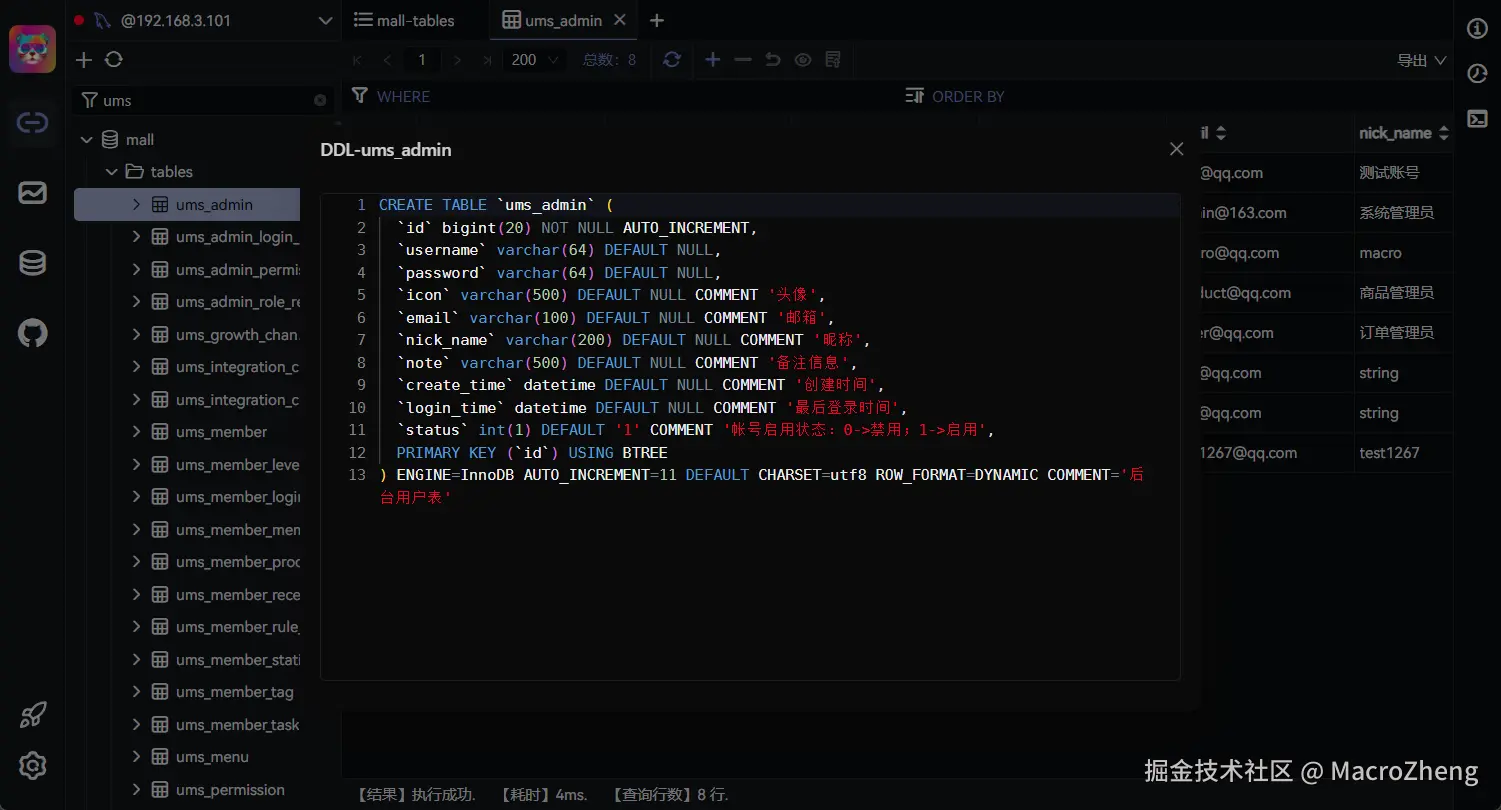Open the history clock icon on right
1501x810 pixels.
pyautogui.click(x=1477, y=74)
